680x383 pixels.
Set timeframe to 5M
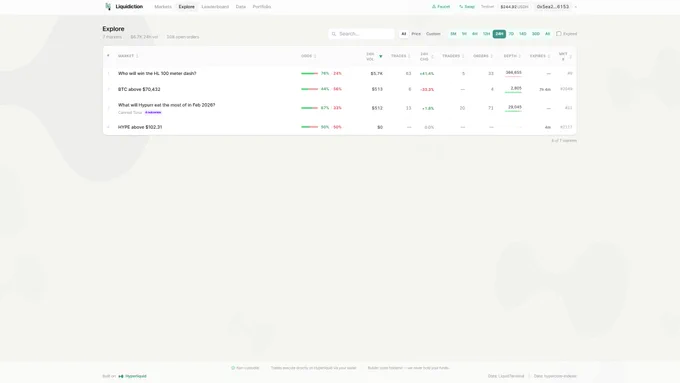point(453,34)
